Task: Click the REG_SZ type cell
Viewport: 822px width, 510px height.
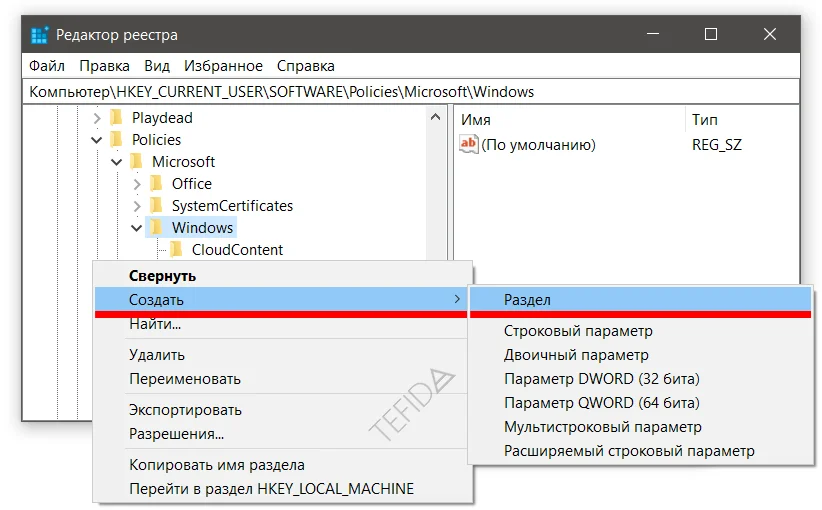Action: 717,145
